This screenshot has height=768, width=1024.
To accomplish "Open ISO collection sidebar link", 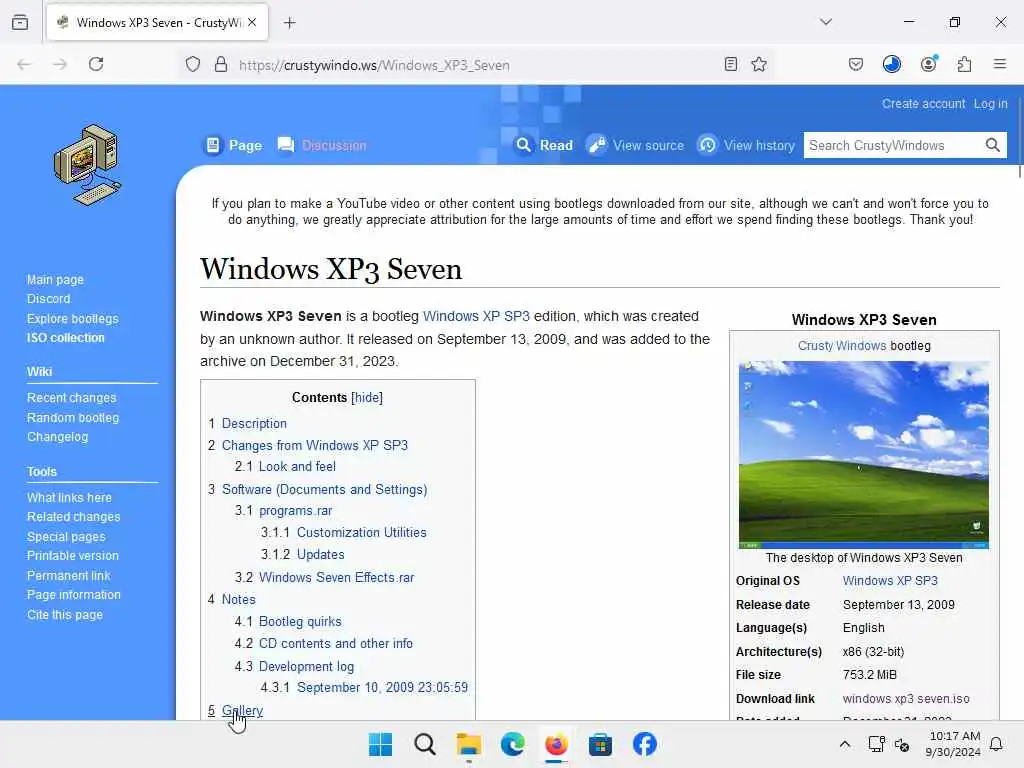I will tap(65, 338).
